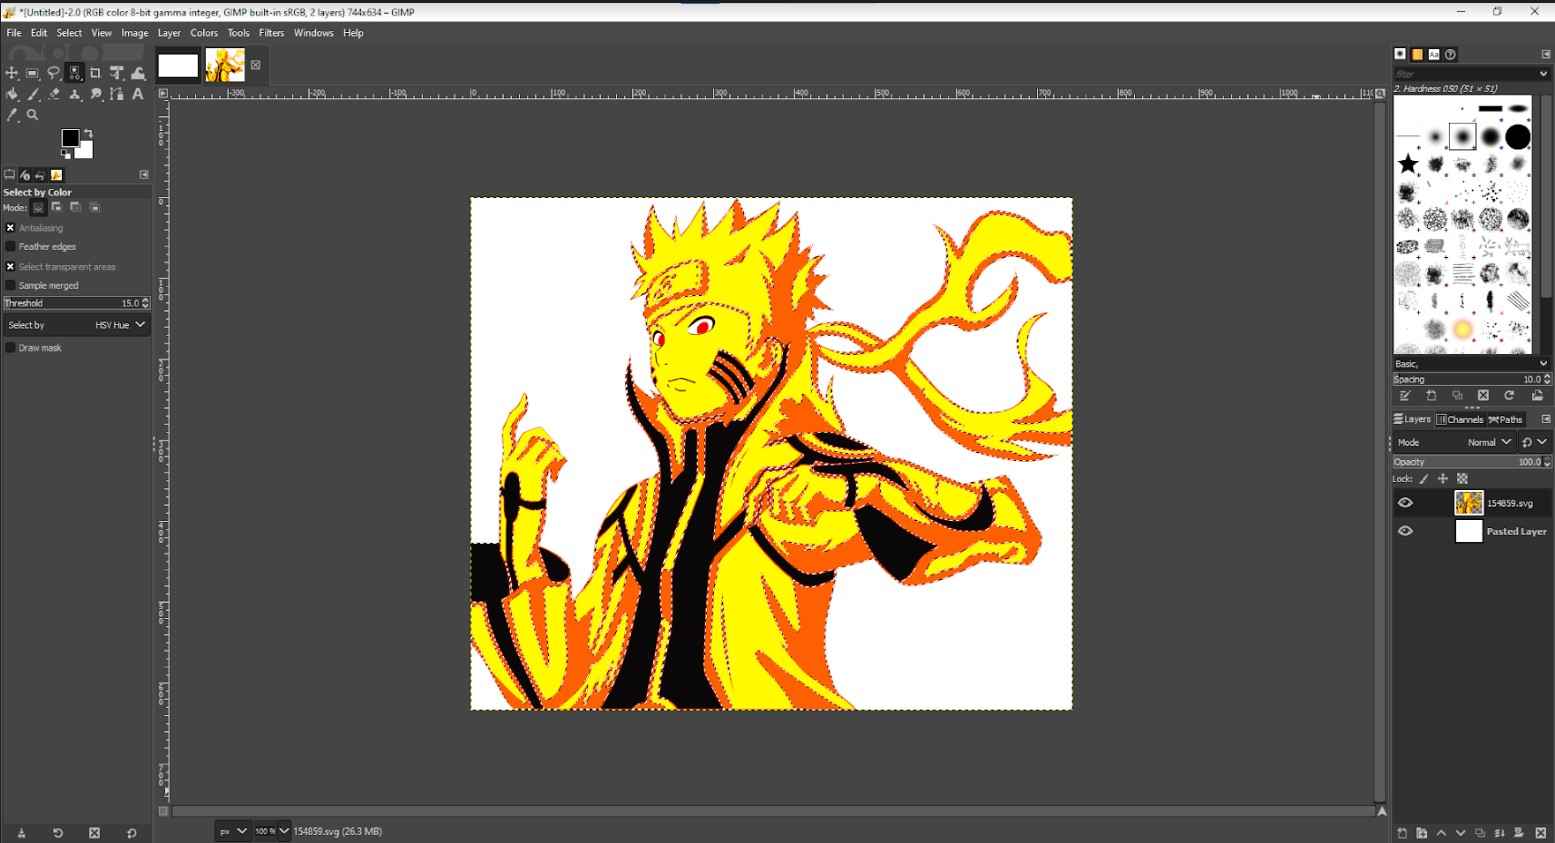Hide the 154859.svg layer
This screenshot has height=843, width=1555.
[x=1405, y=503]
